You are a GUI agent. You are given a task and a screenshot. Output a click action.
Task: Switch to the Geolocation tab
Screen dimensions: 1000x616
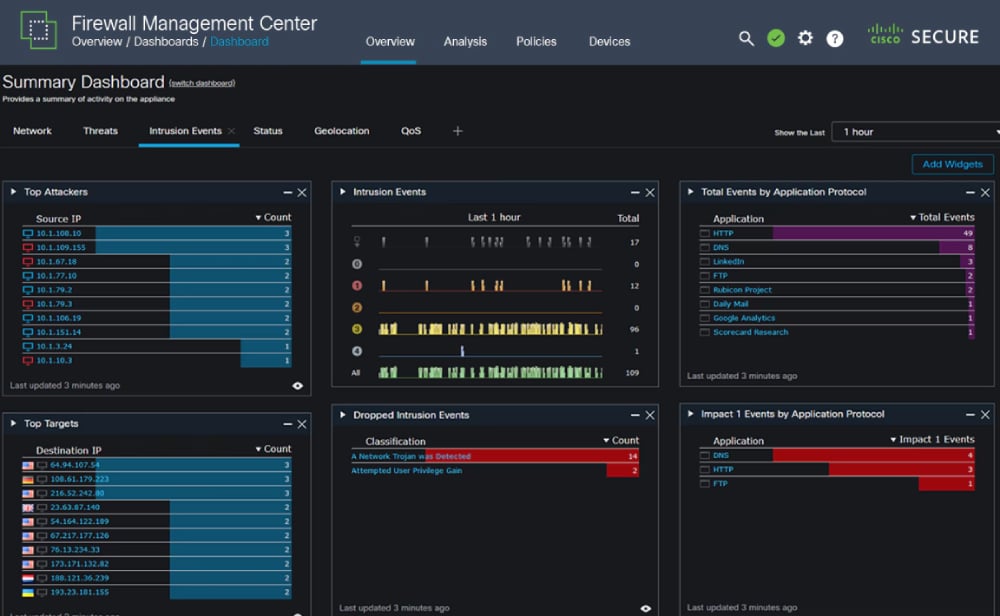341,131
